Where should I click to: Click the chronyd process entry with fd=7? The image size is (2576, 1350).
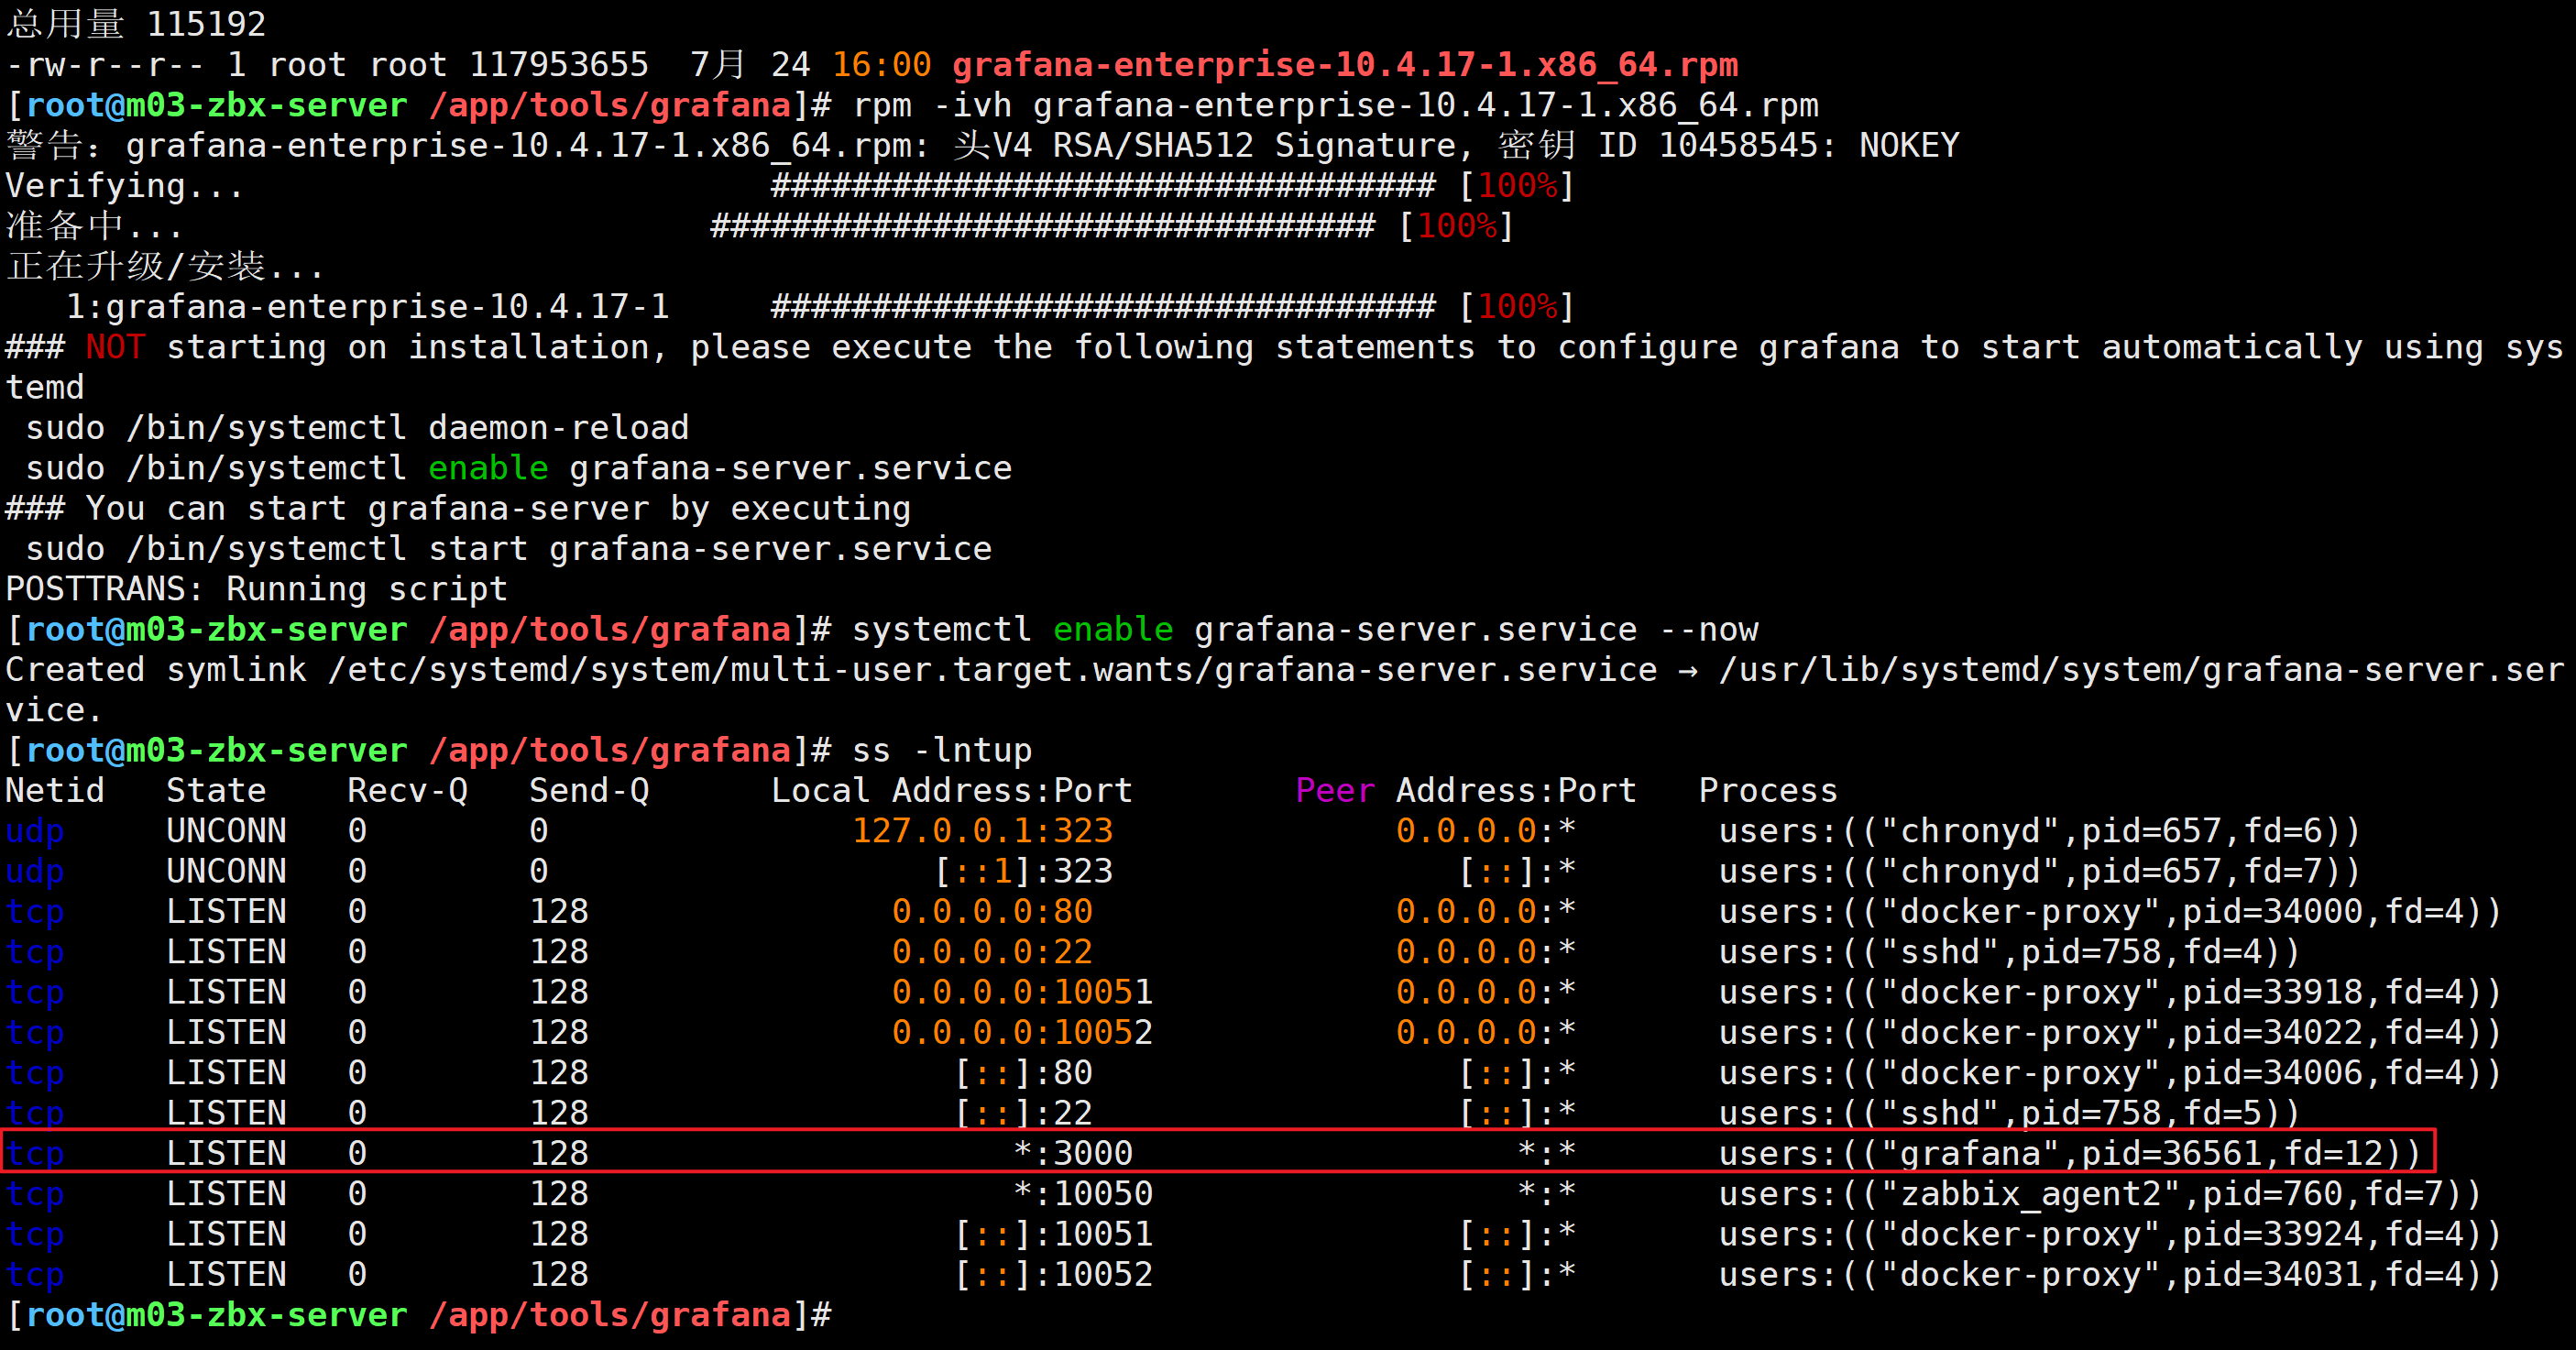point(2039,871)
